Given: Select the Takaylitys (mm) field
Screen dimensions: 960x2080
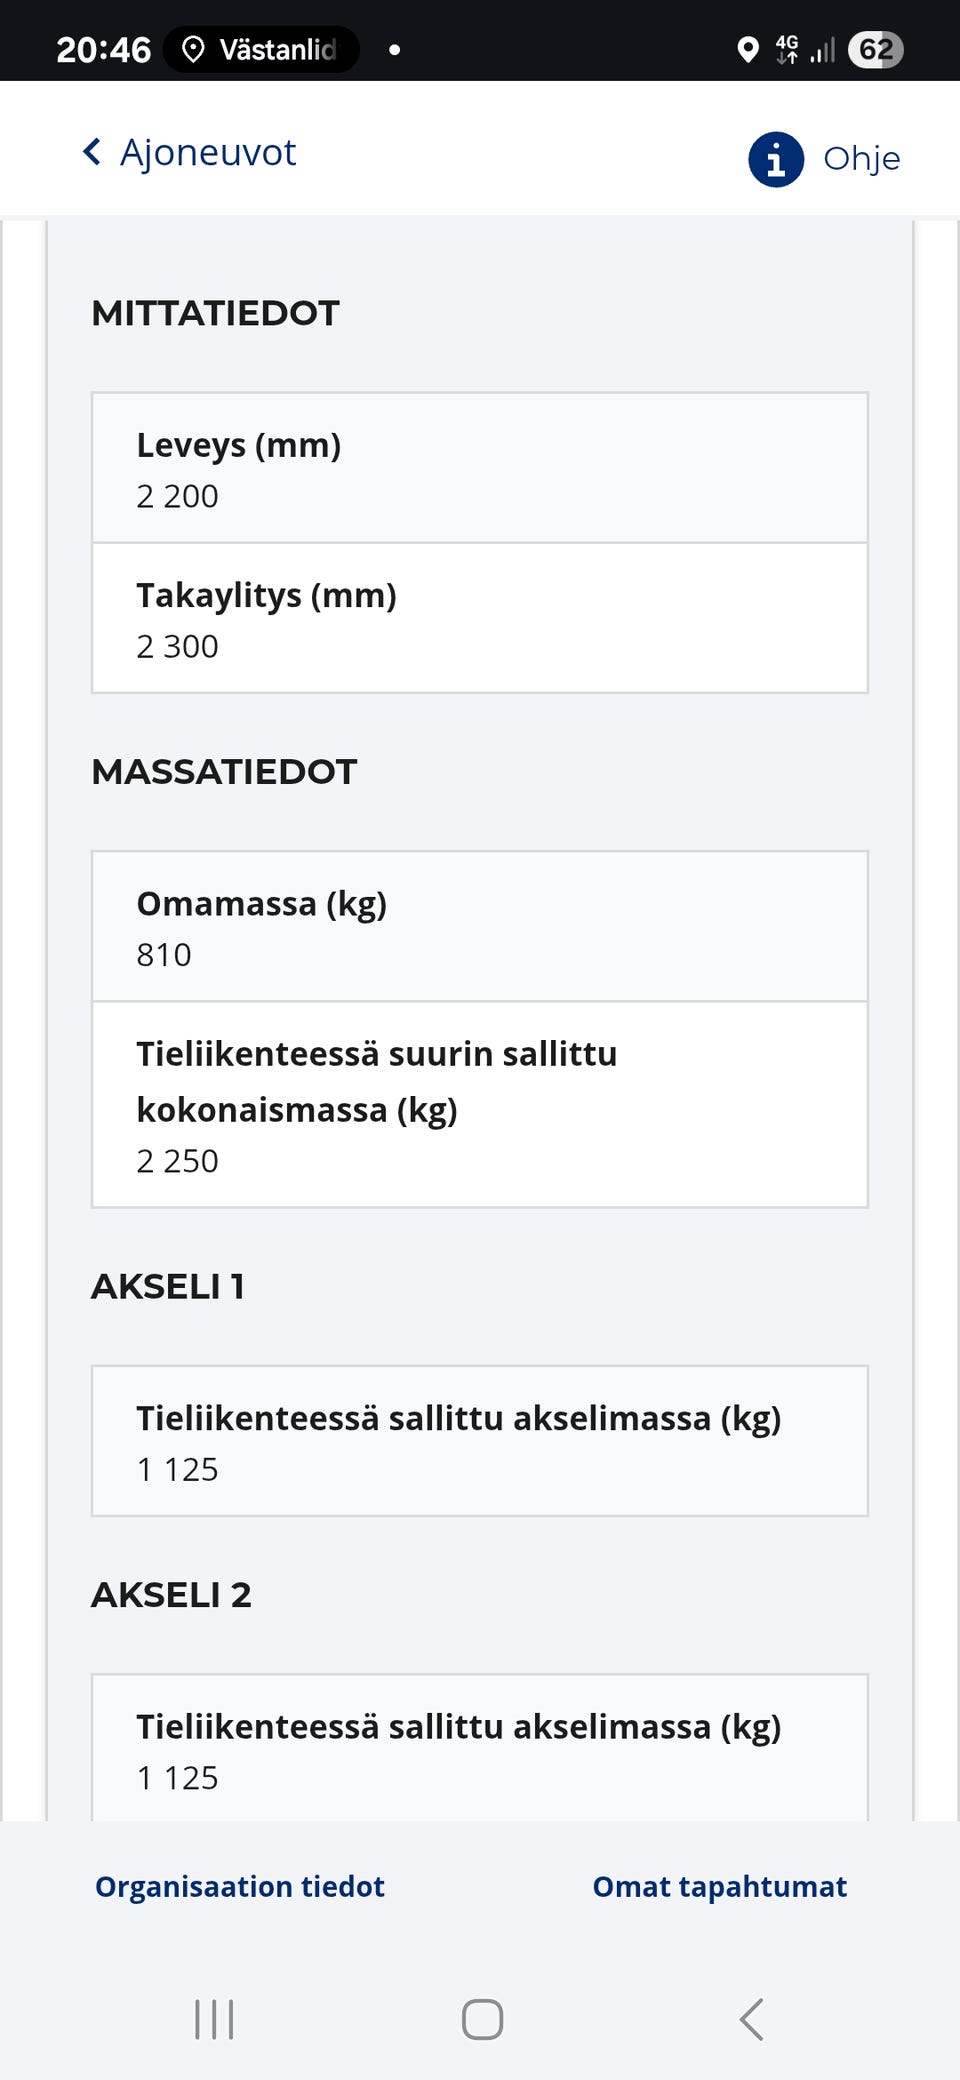Looking at the screenshot, I should [x=480, y=617].
